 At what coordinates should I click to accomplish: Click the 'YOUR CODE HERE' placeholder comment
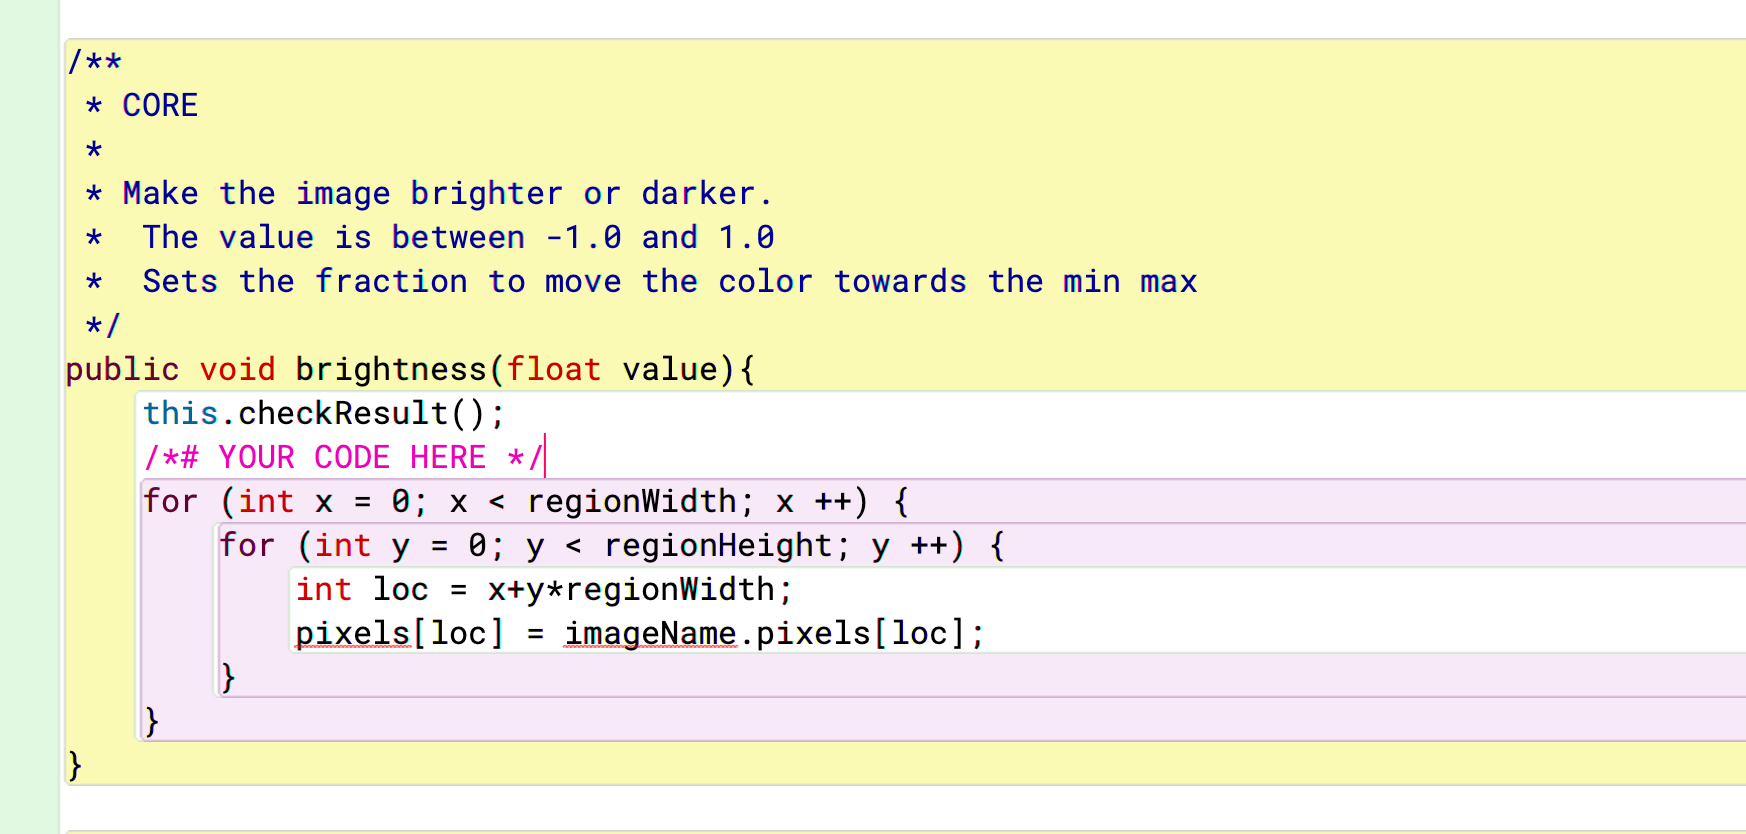tap(343, 457)
